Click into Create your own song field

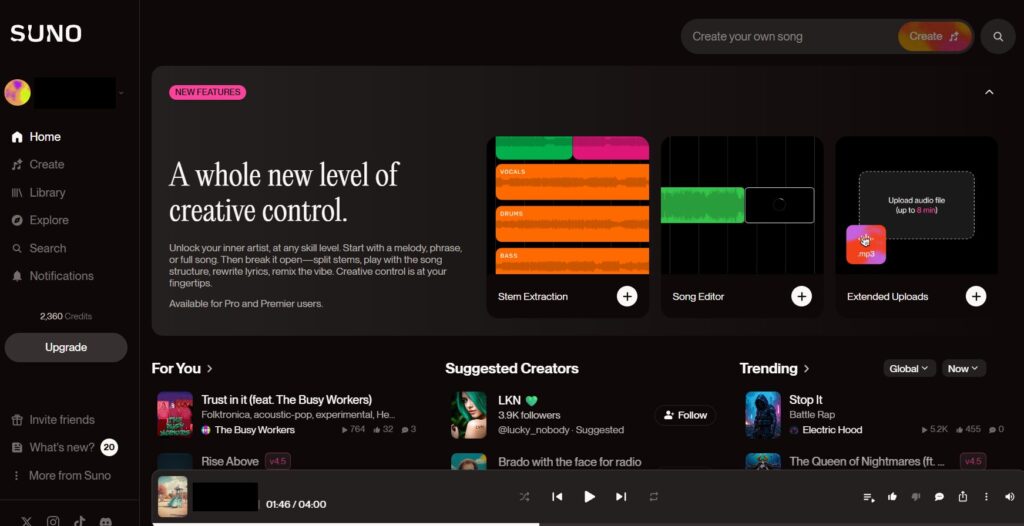coord(790,37)
